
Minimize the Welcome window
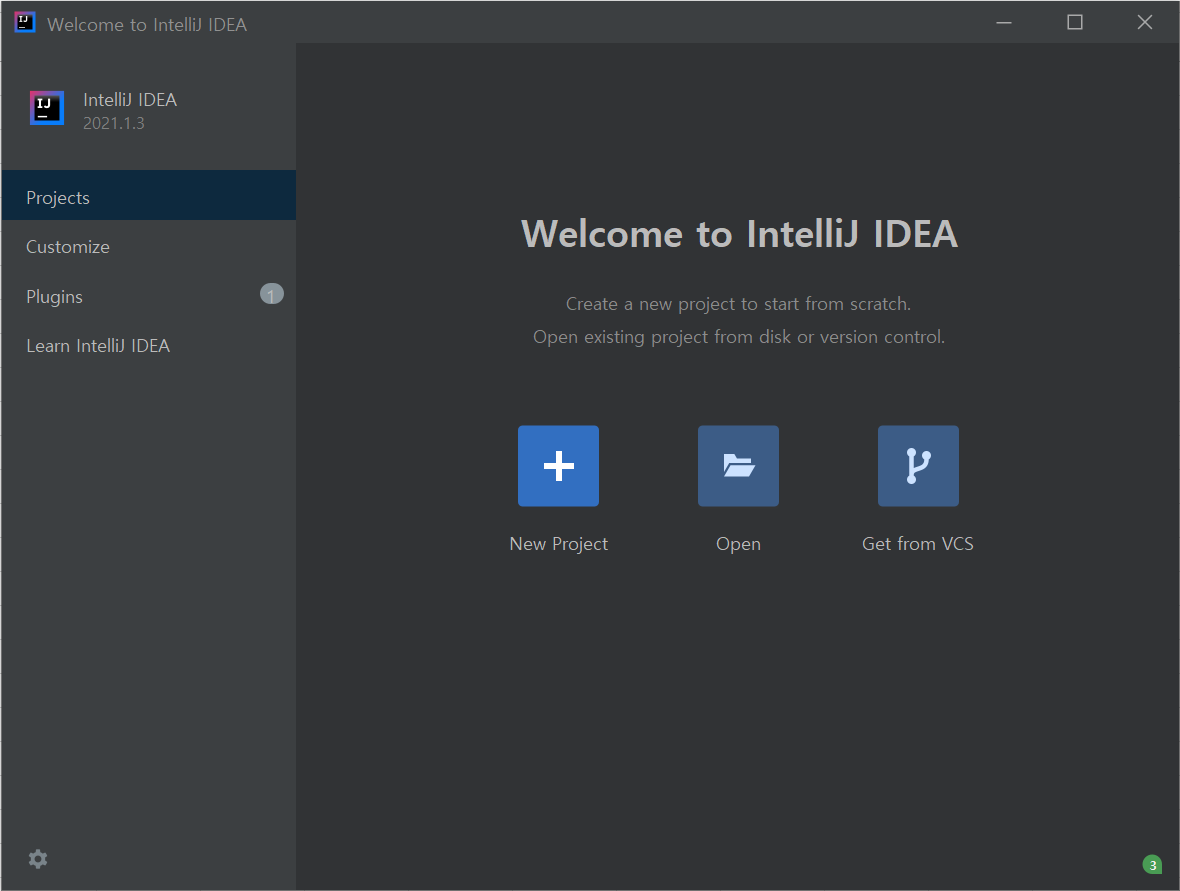pos(1004,23)
